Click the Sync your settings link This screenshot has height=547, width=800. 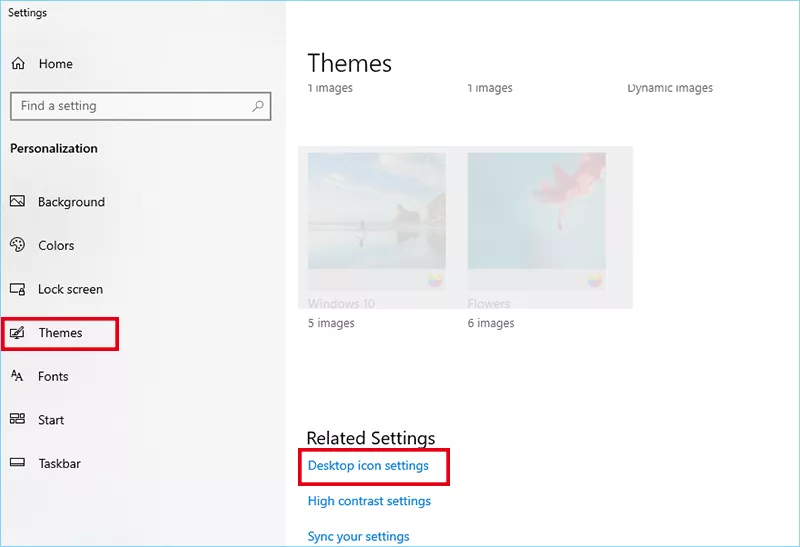[x=358, y=537]
